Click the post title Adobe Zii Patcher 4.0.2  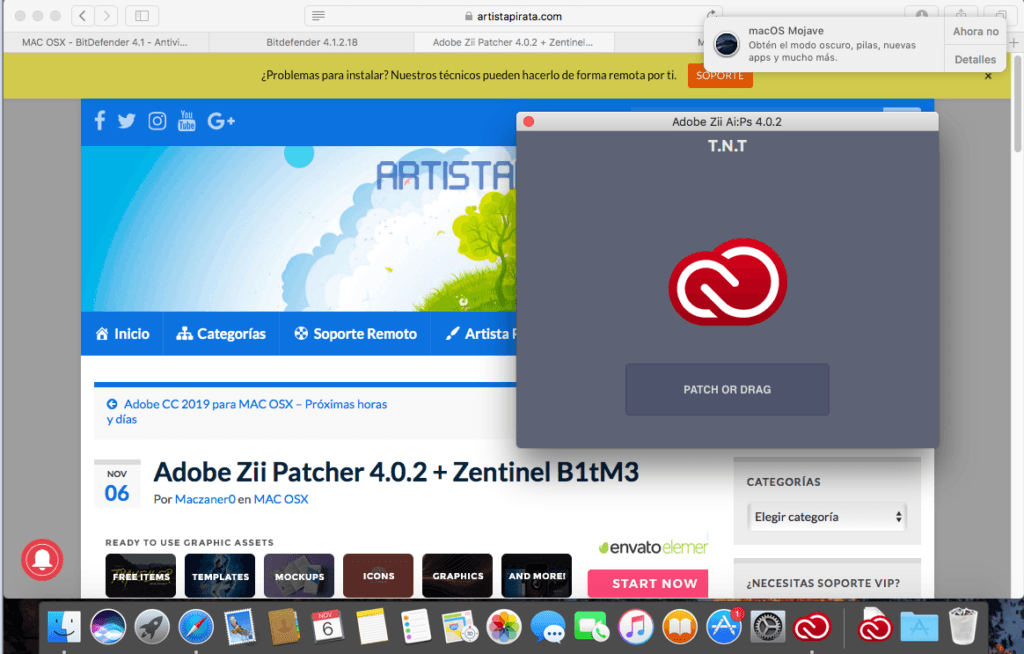tap(396, 472)
